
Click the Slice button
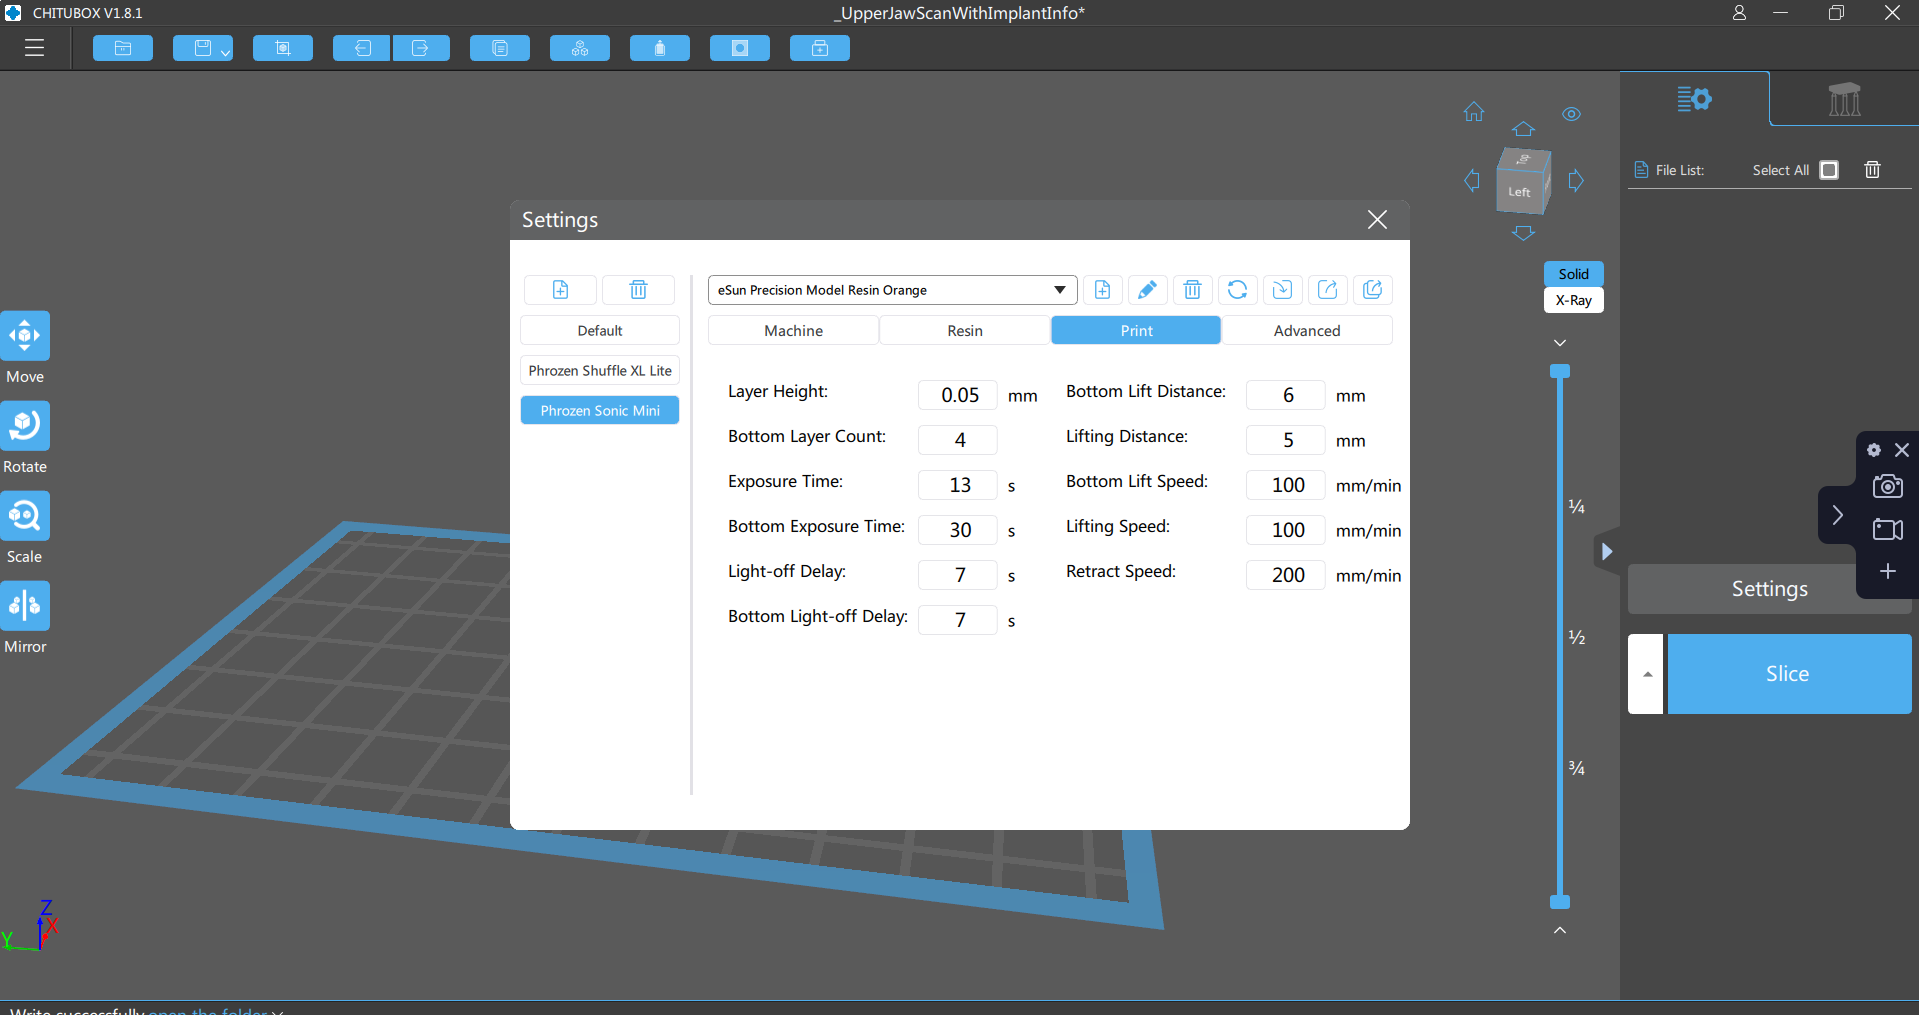pos(1789,674)
